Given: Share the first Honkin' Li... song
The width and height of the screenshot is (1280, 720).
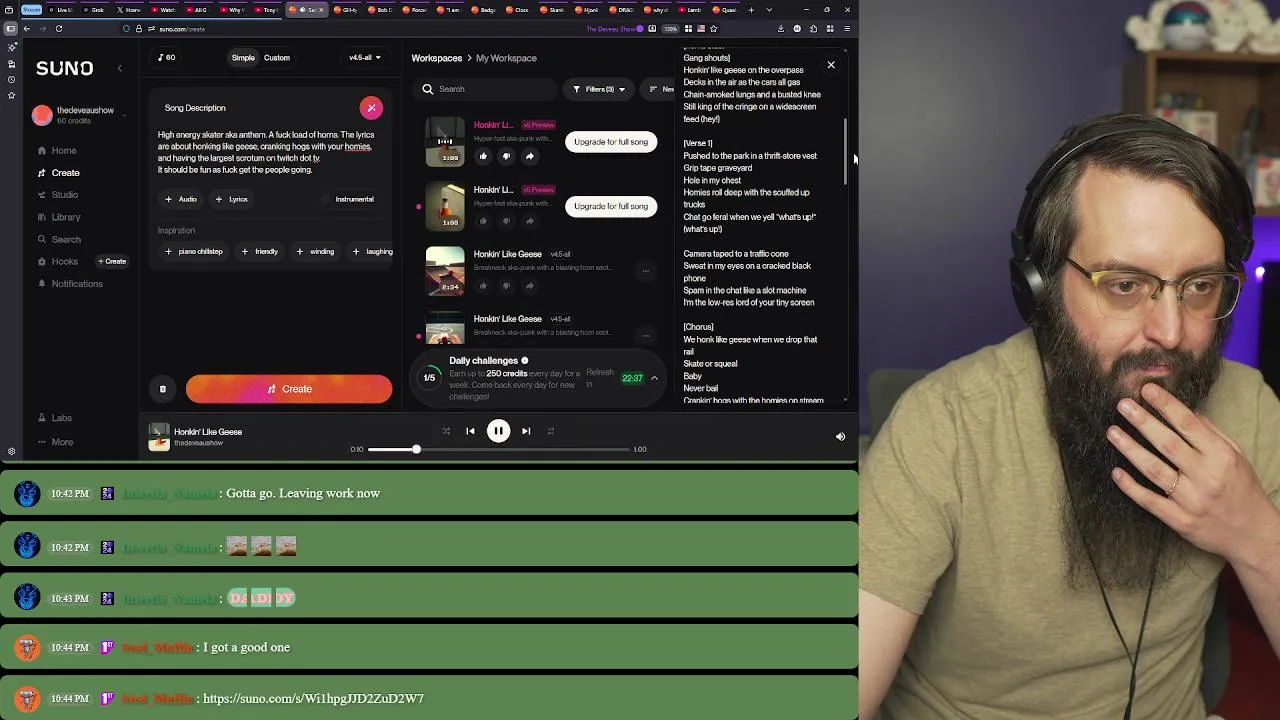Looking at the screenshot, I should 529,156.
